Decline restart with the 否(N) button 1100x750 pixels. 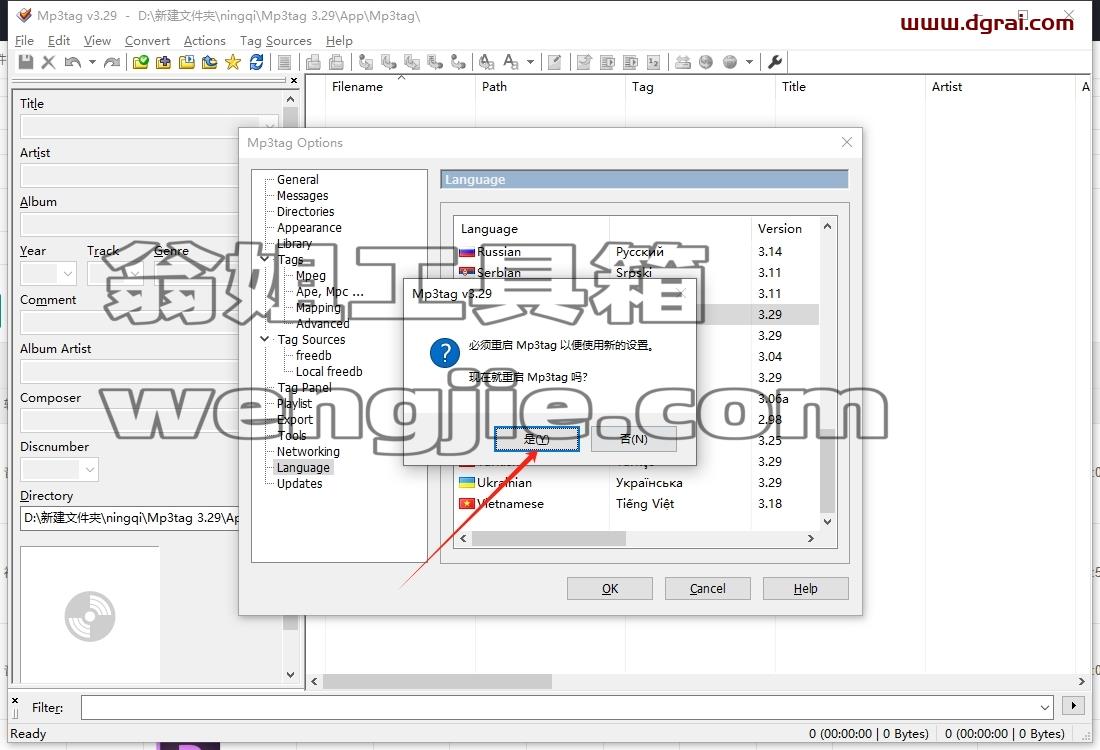[633, 439]
